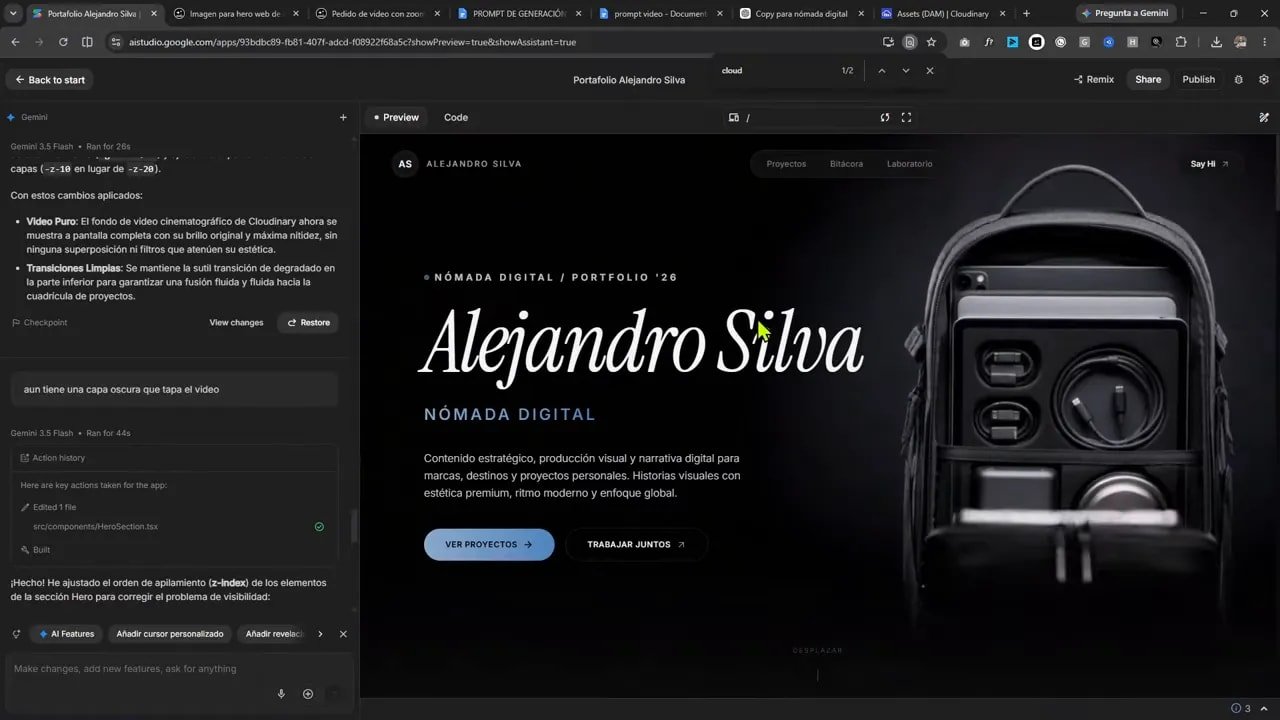
Task: Open the issues counter in the status bar
Action: [x=1241, y=709]
